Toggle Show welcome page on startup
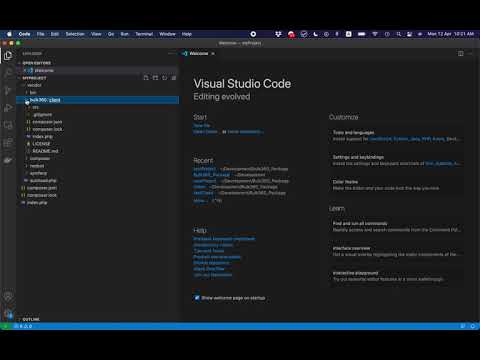This screenshot has height=360, width=480. tap(197, 298)
